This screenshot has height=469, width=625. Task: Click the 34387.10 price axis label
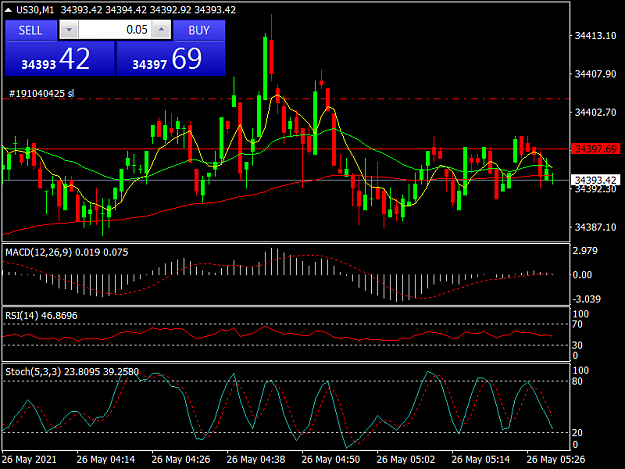click(596, 227)
